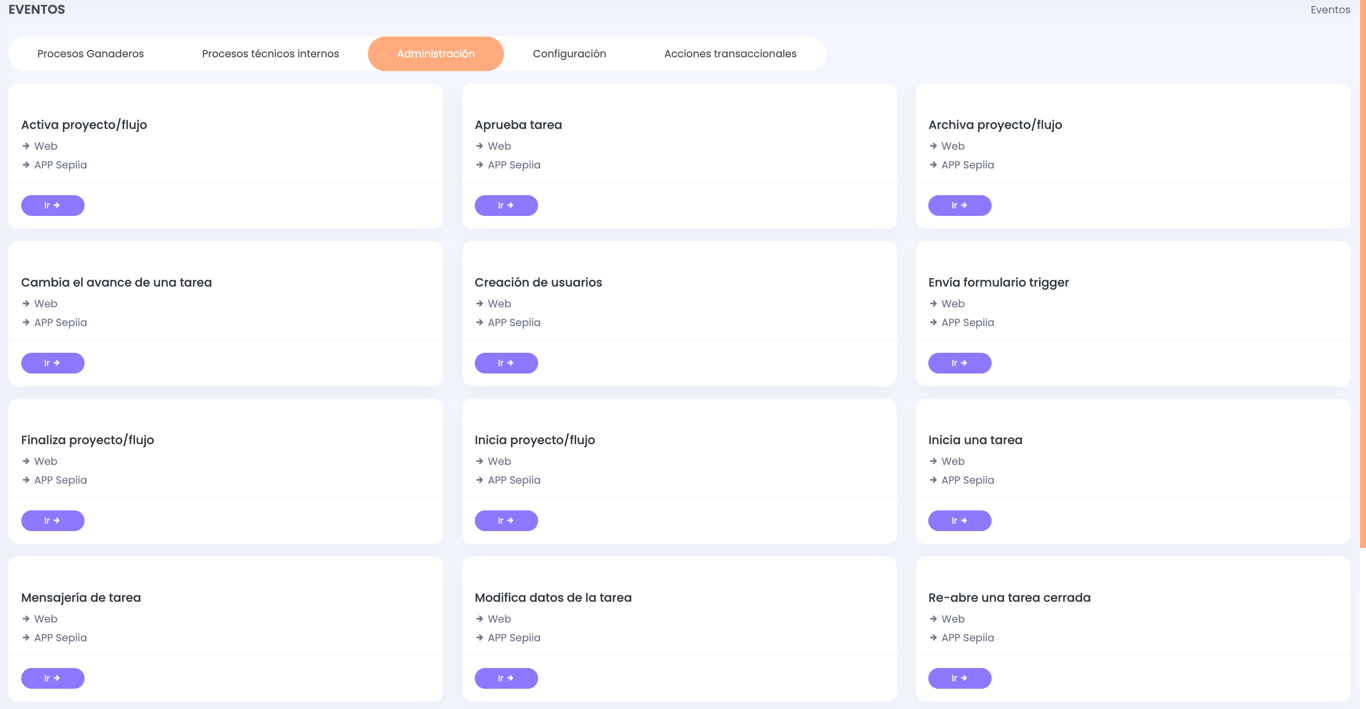Click the Cambia el avance de una tarea title
The width and height of the screenshot is (1366, 709).
[116, 282]
